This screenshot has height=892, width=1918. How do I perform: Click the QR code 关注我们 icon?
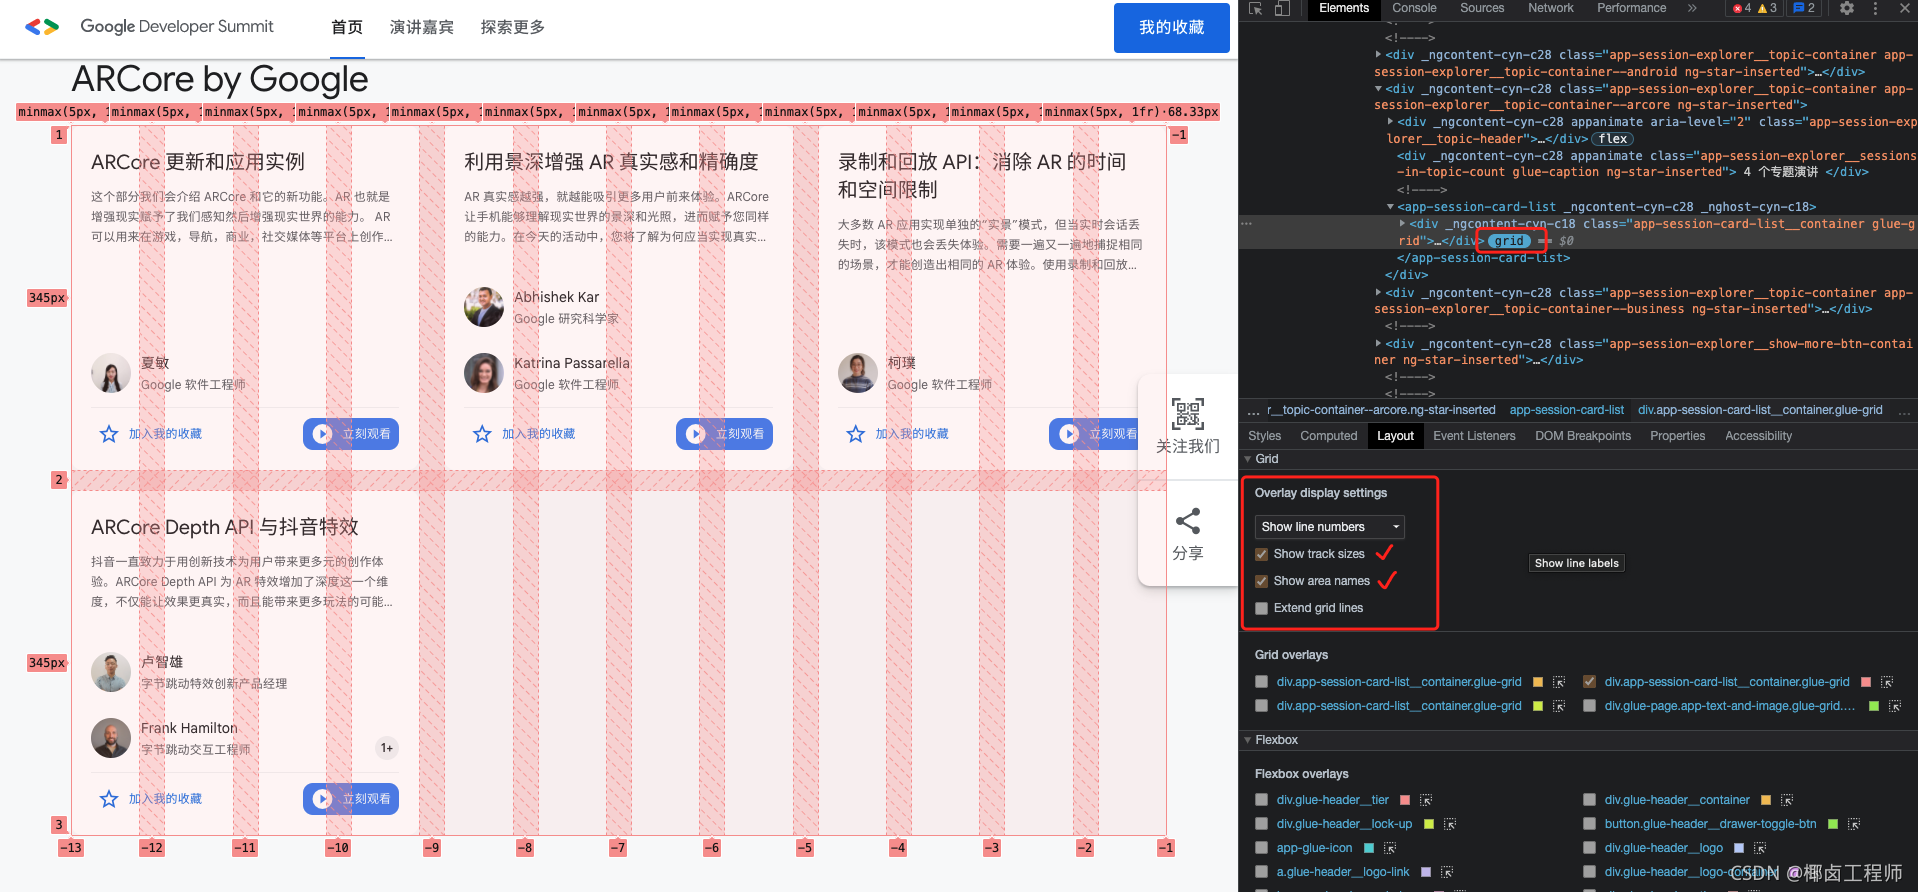point(1188,413)
